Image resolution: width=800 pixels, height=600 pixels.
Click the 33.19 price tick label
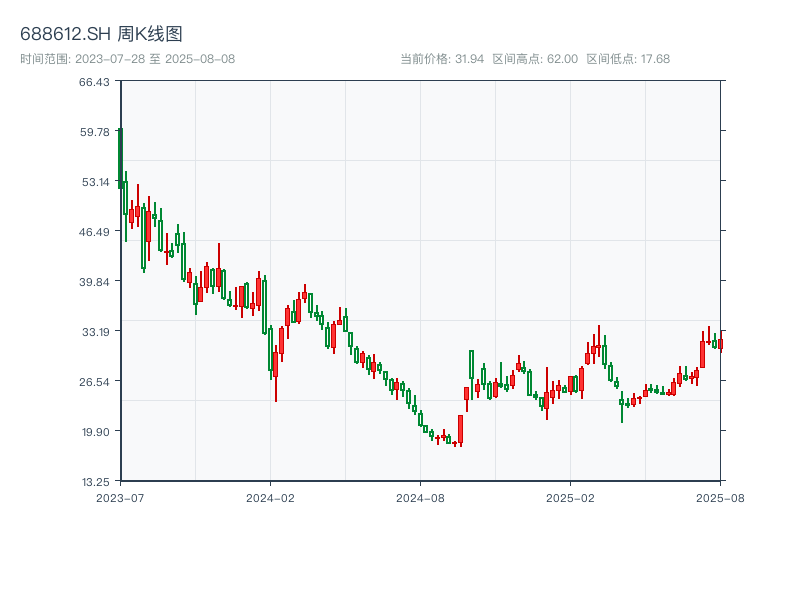click(x=96, y=332)
